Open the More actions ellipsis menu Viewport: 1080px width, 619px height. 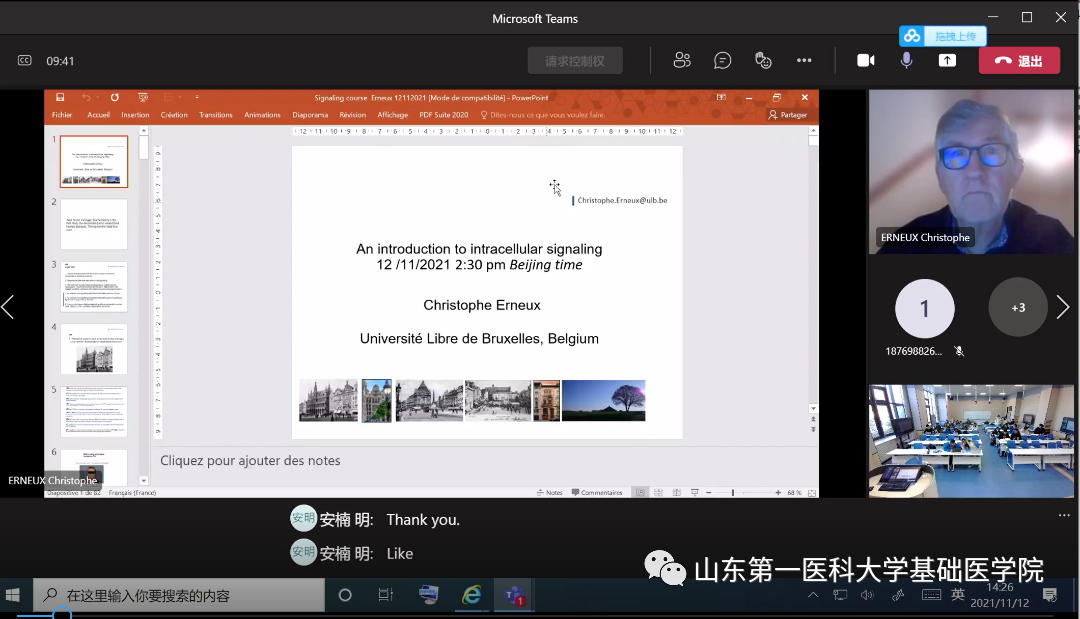[x=804, y=60]
